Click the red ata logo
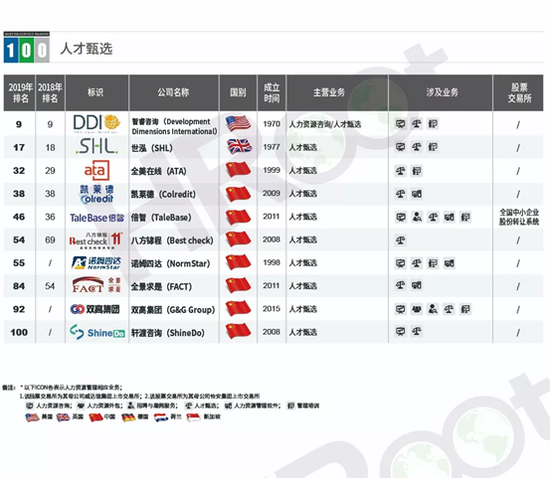This screenshot has height=478, width=550. [x=96, y=170]
